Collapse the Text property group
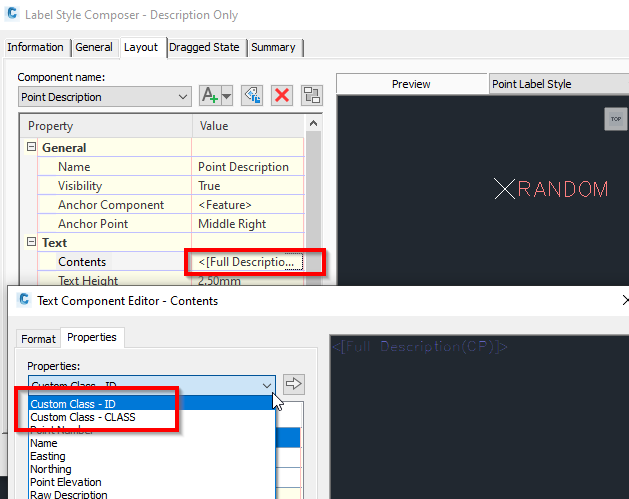Viewport: 629px width, 499px height. [31, 242]
